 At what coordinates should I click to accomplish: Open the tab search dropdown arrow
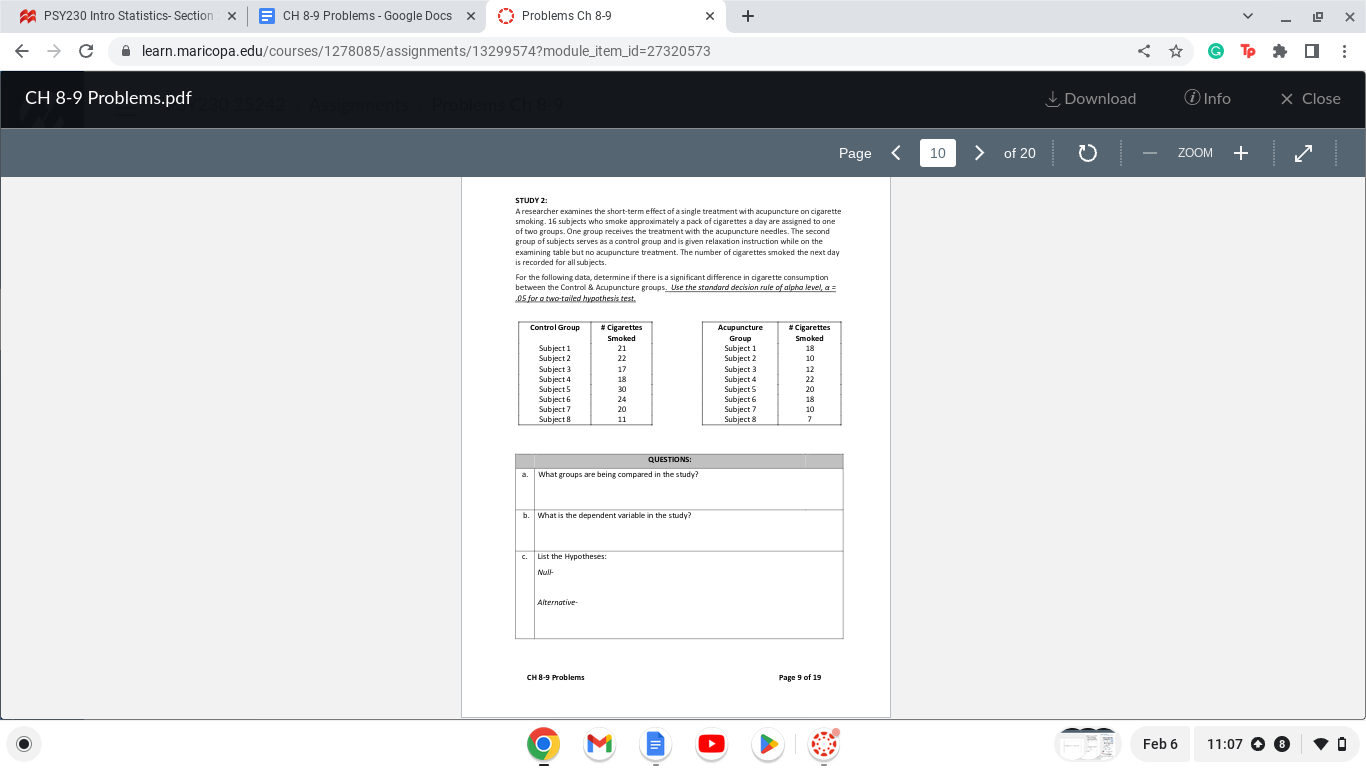[x=1247, y=16]
